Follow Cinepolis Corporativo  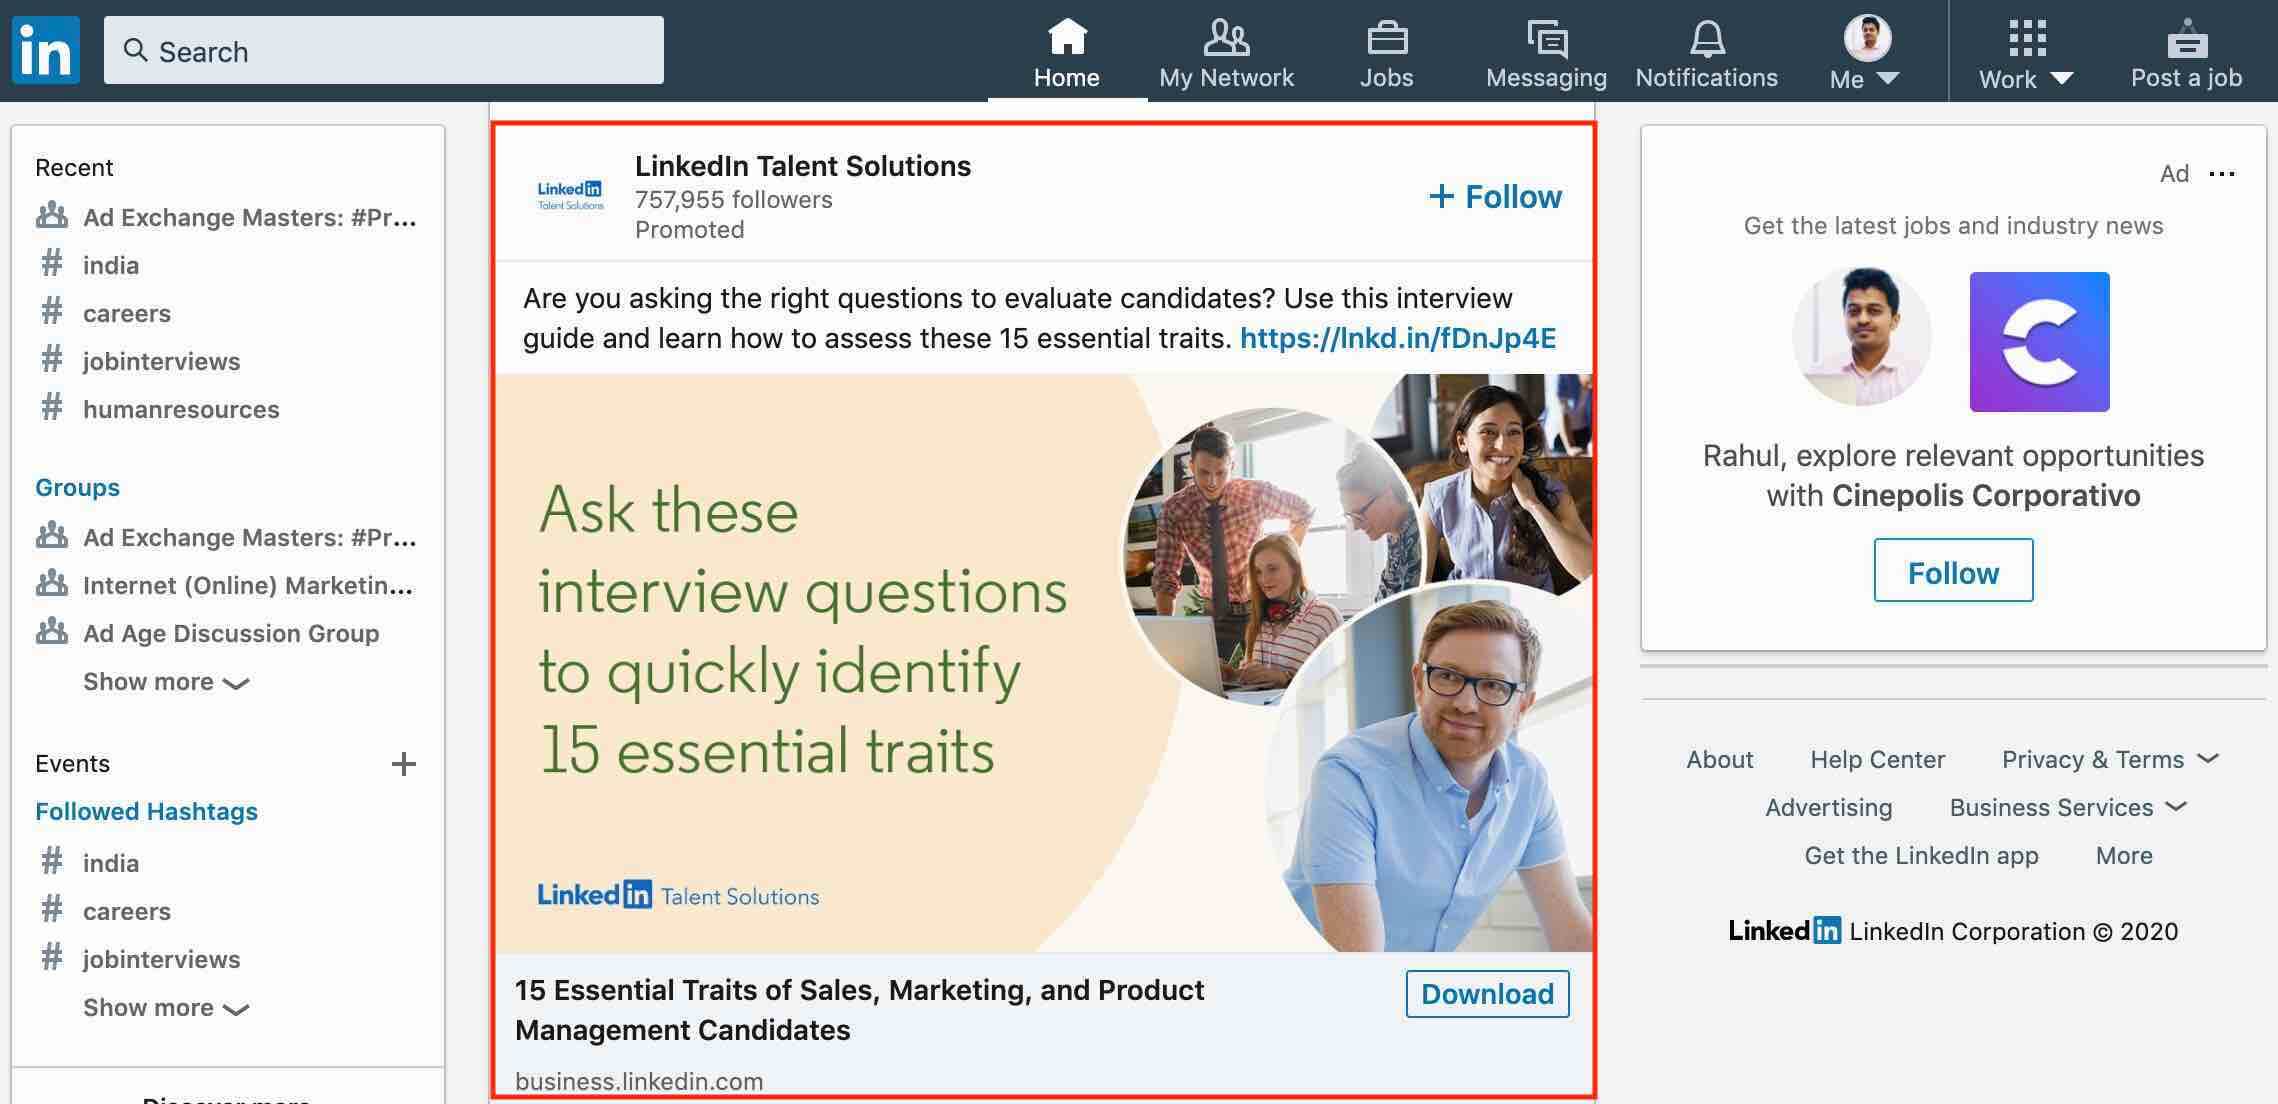(1953, 570)
